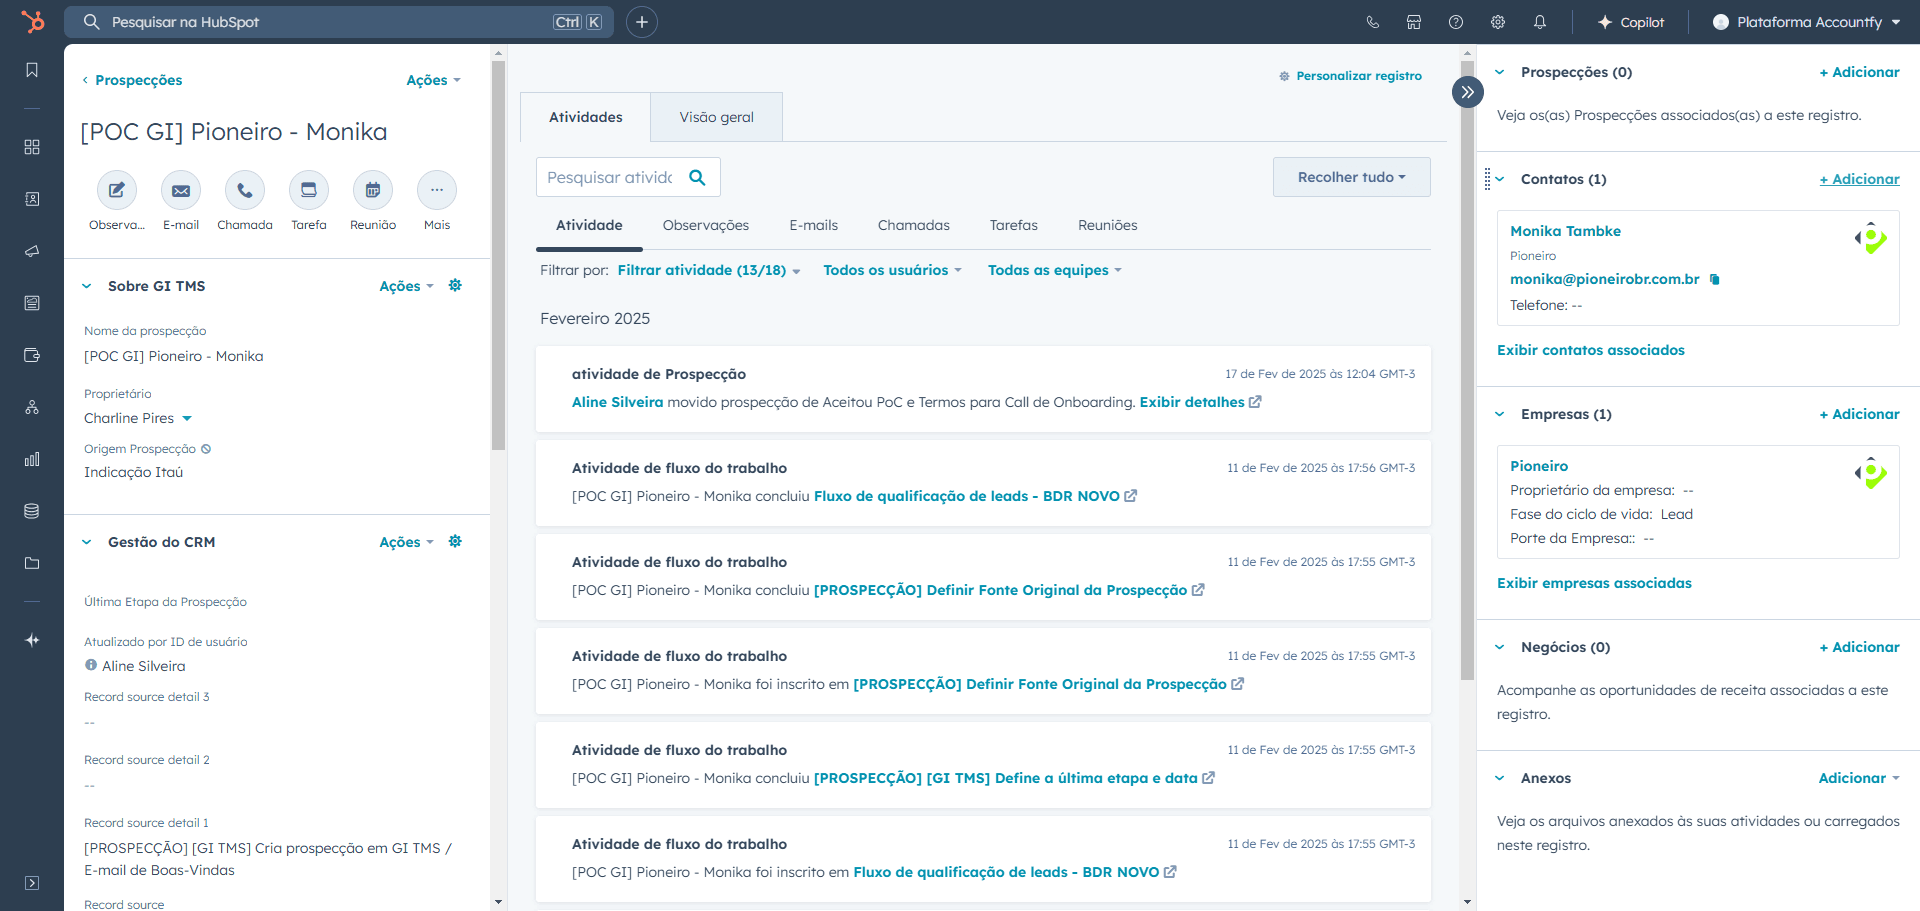Open the Commerce icon in sidebar
Image resolution: width=1920 pixels, height=911 pixels.
[x=32, y=355]
